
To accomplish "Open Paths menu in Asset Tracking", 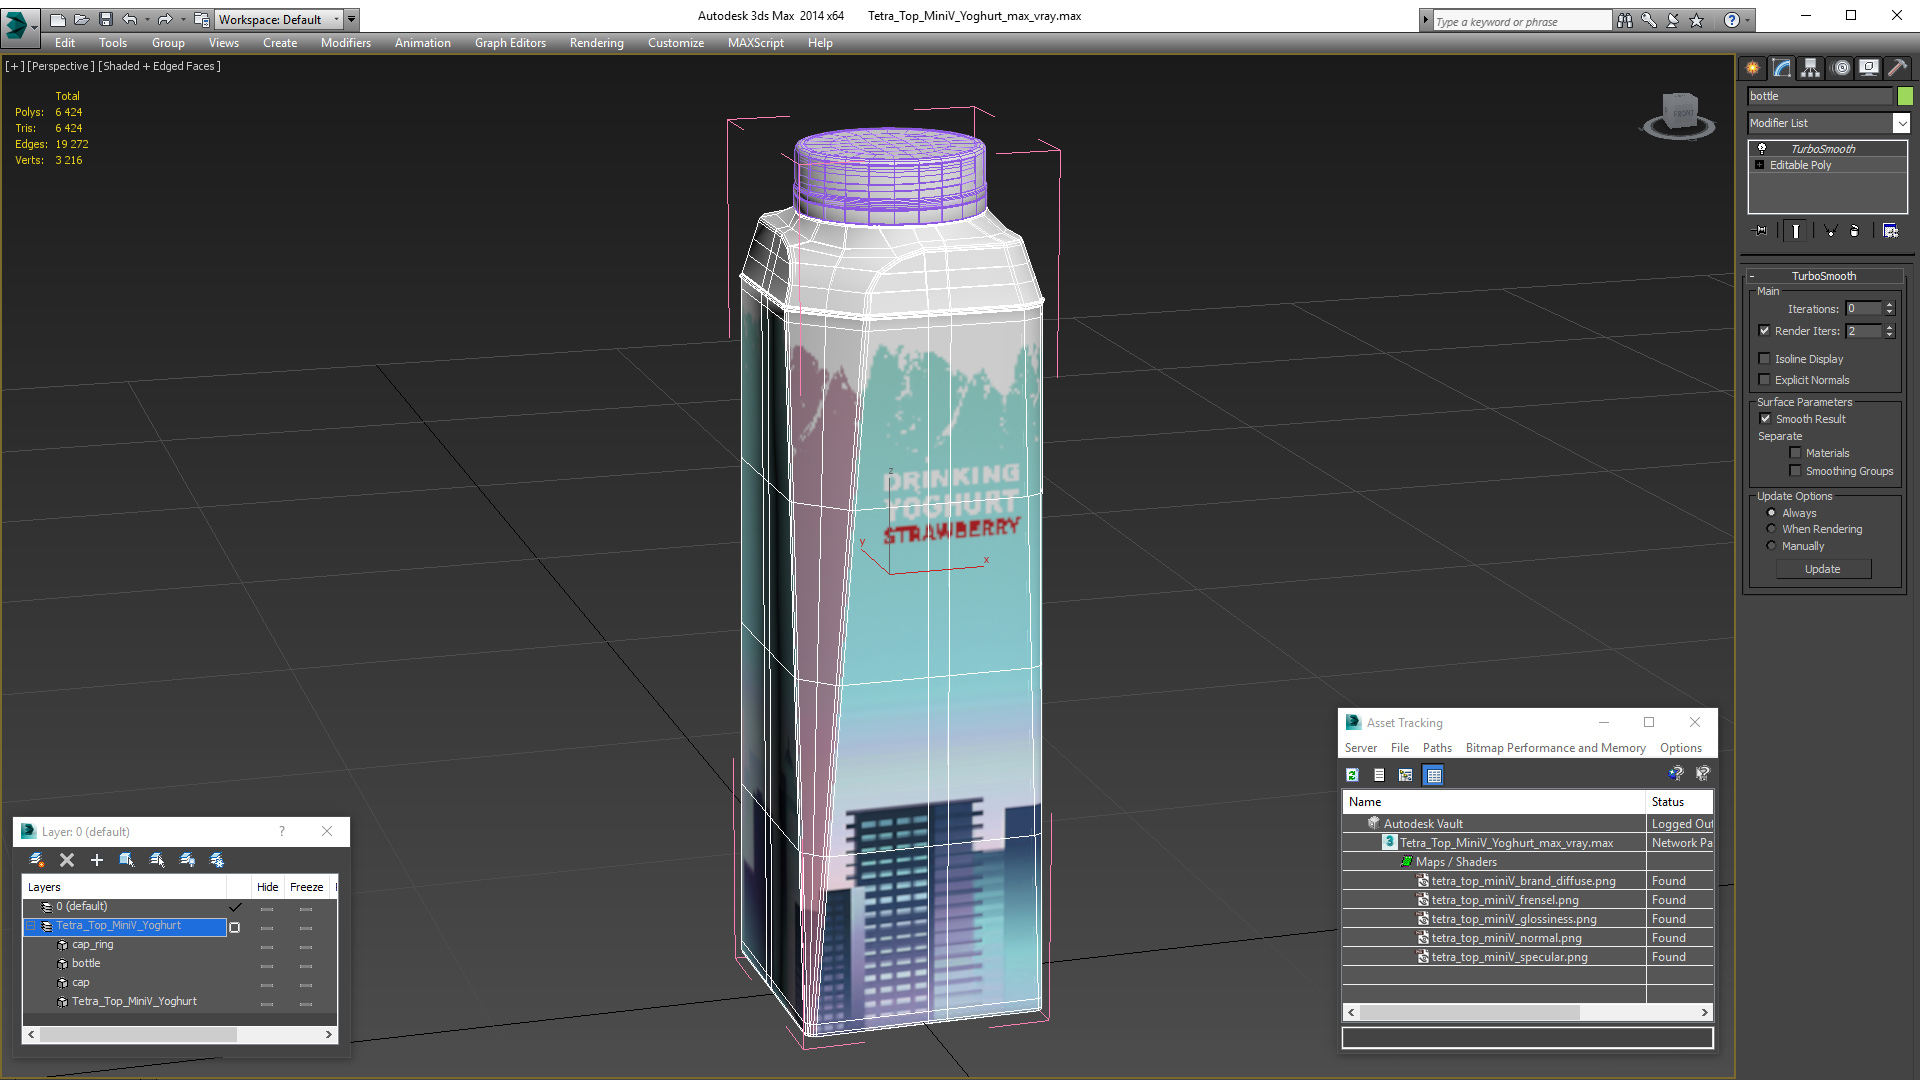I will tap(1437, 748).
